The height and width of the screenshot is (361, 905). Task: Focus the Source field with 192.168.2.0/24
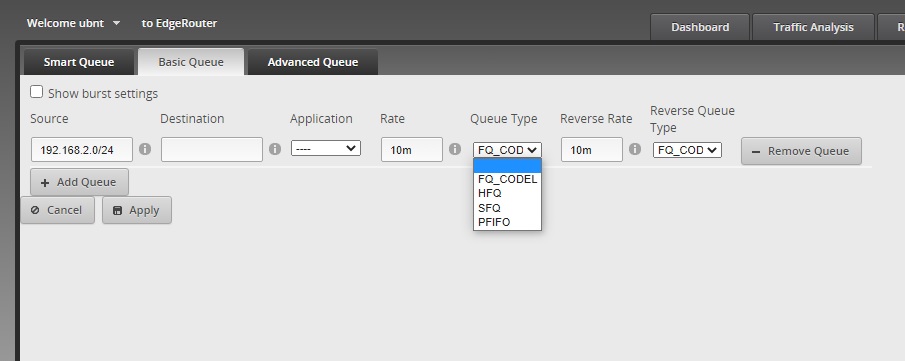(82, 150)
